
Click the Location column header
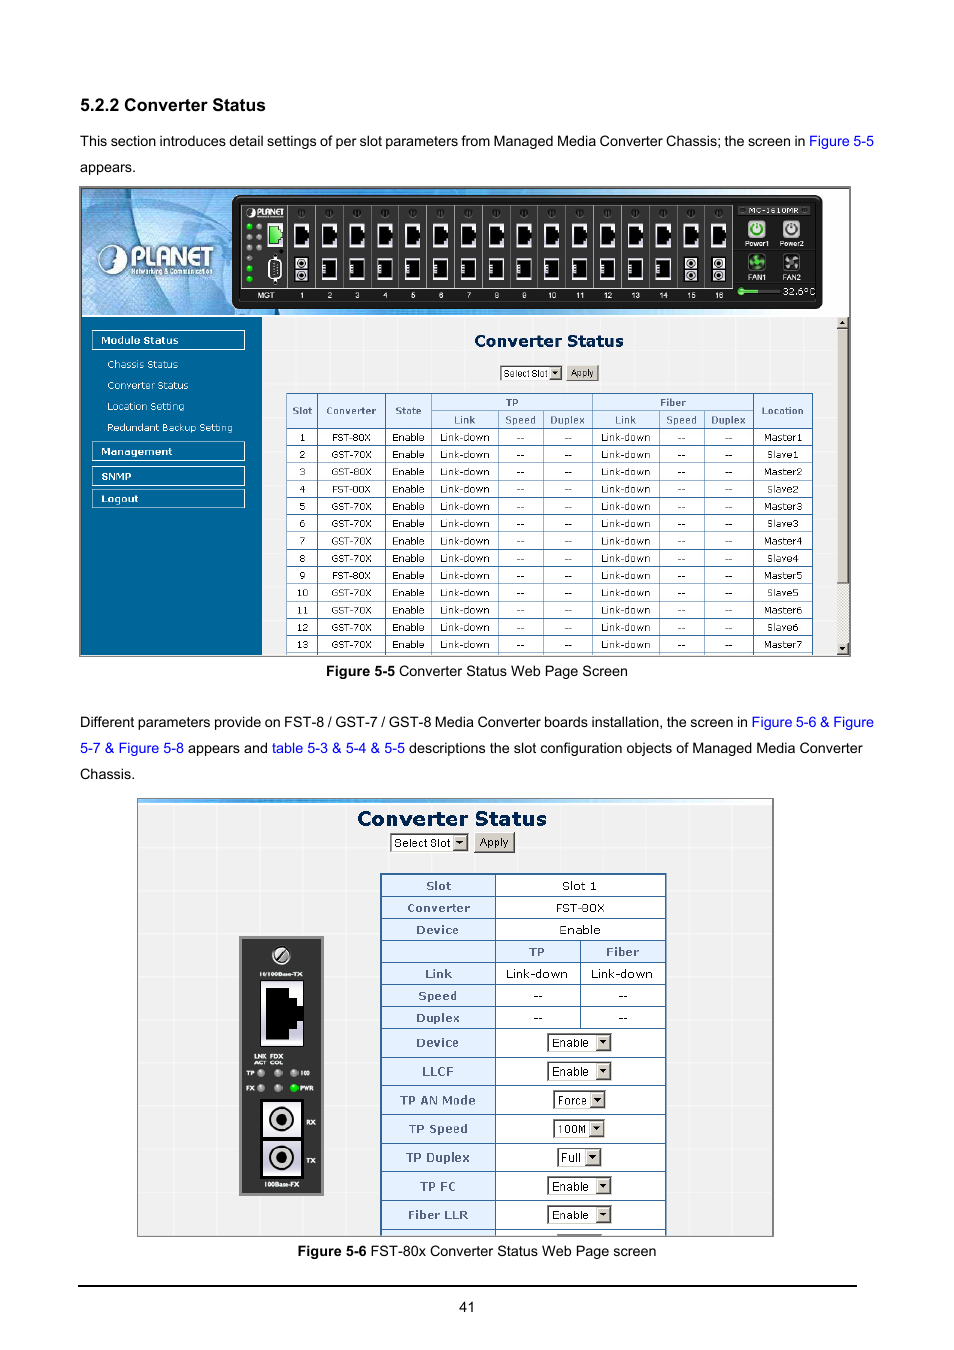pyautogui.click(x=782, y=411)
